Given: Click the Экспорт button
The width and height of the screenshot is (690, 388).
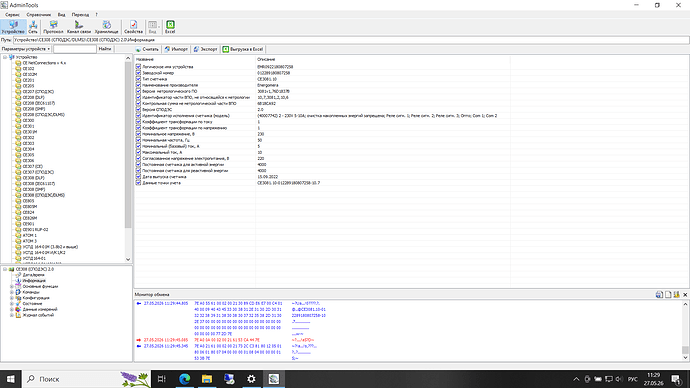Looking at the screenshot, I should point(206,49).
